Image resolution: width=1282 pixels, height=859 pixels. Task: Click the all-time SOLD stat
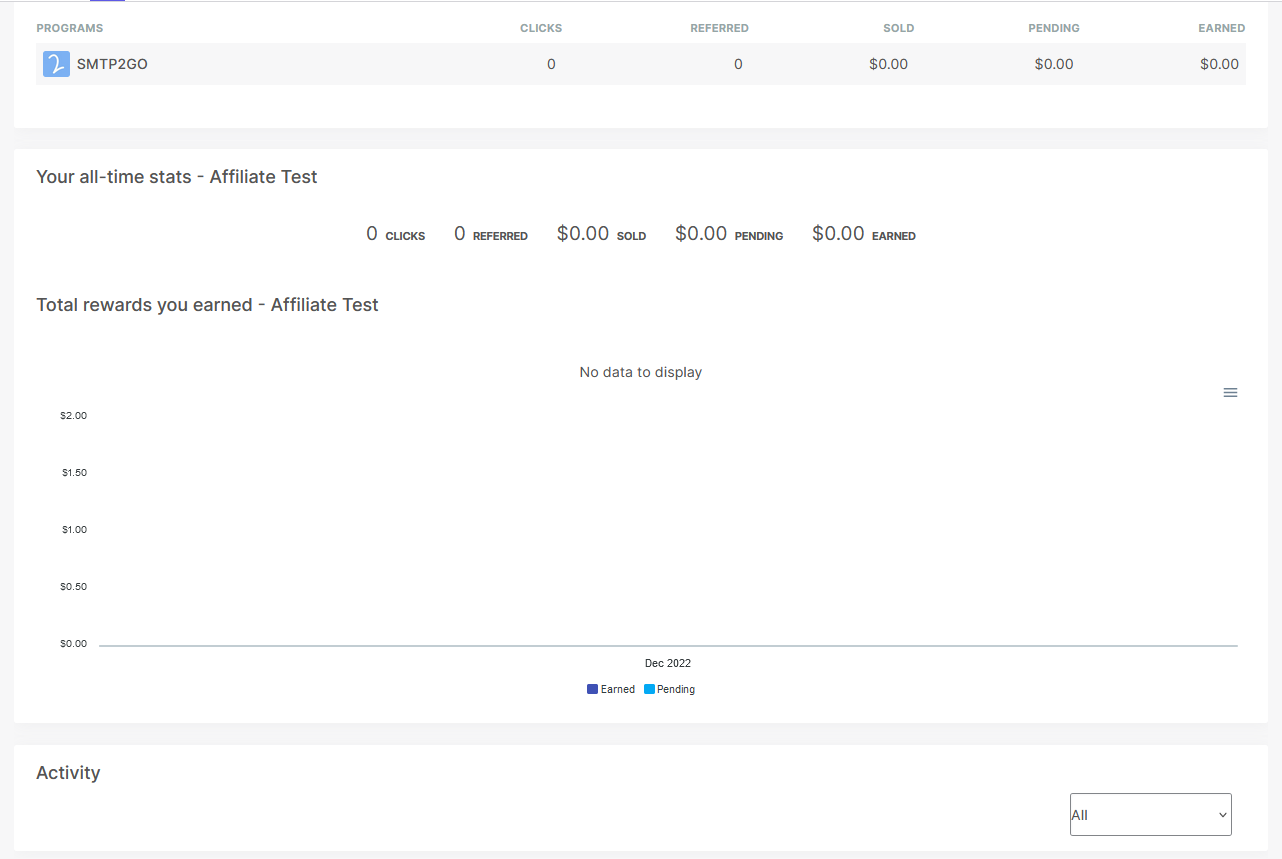[x=601, y=234]
